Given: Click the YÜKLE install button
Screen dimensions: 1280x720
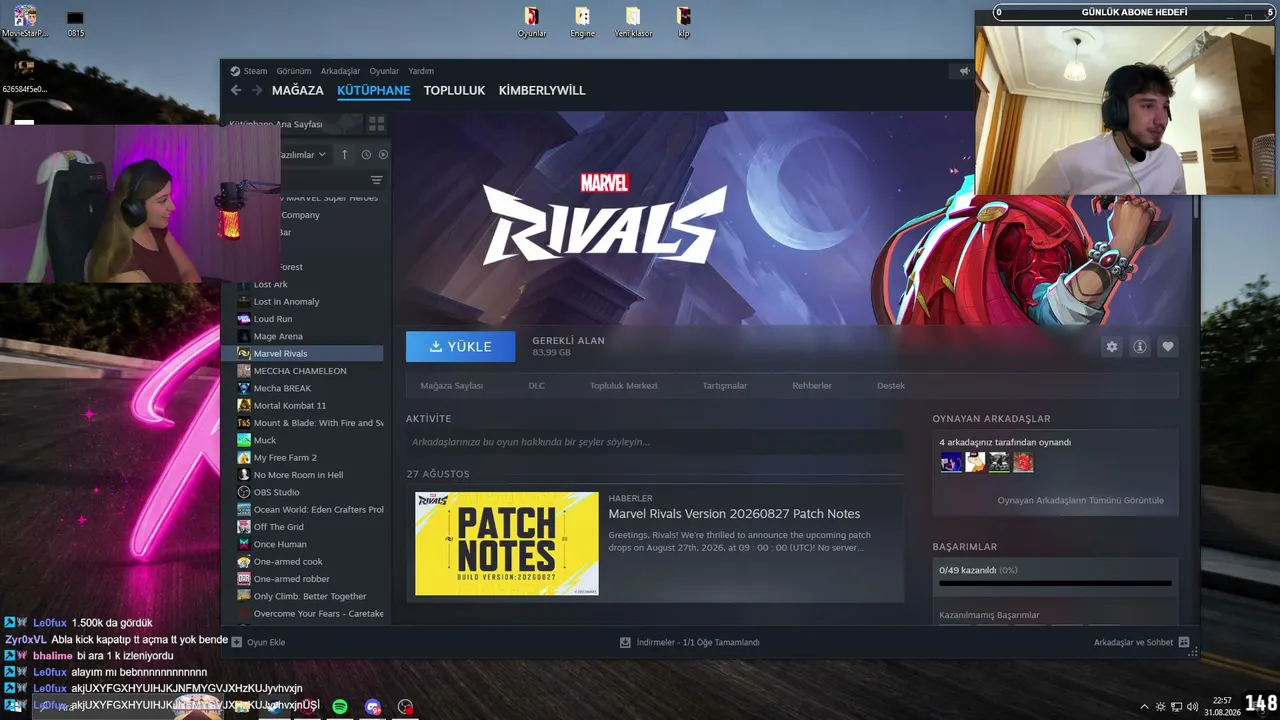Looking at the screenshot, I should pos(461,347).
